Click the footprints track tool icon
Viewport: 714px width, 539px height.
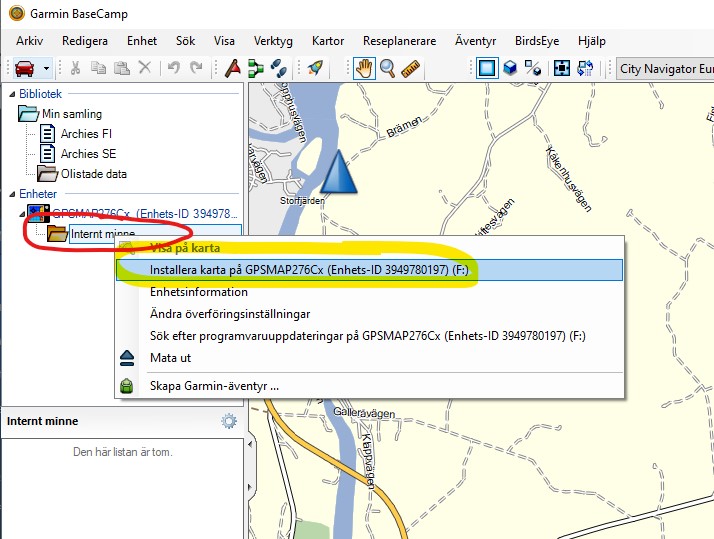[280, 68]
